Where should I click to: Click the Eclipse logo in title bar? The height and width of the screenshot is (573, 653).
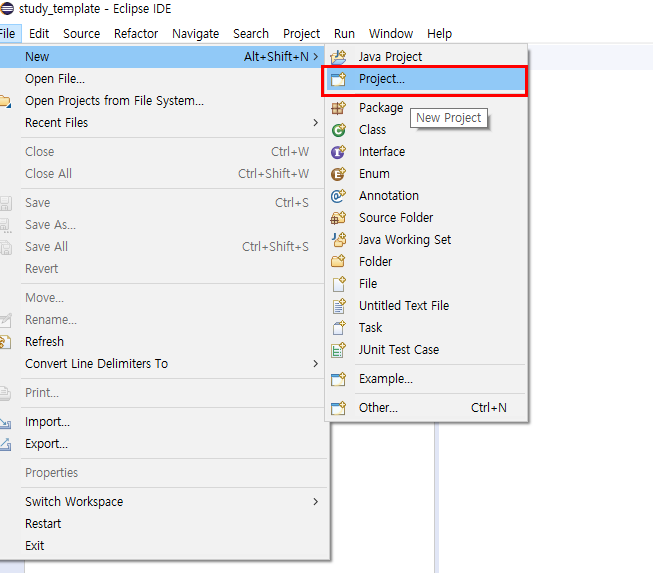[x=7, y=9]
